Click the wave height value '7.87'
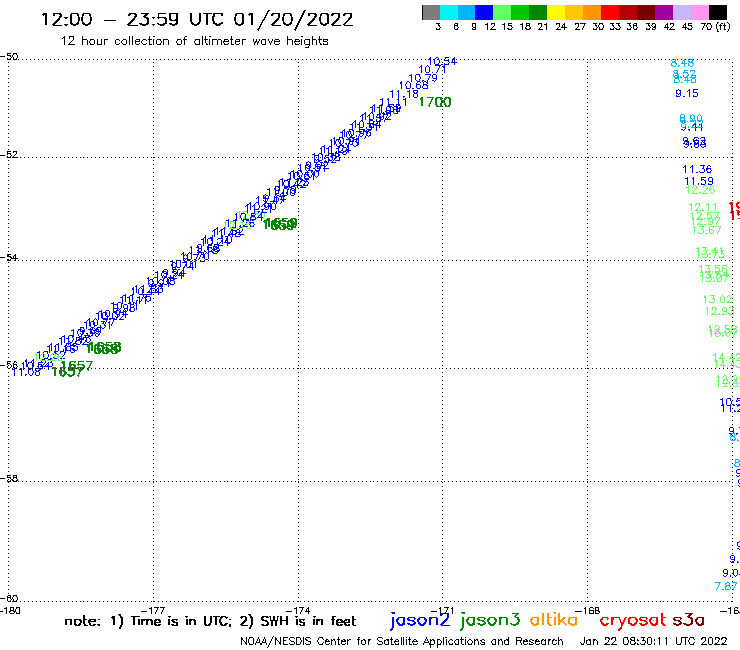This screenshot has width=740, height=650. tap(726, 586)
